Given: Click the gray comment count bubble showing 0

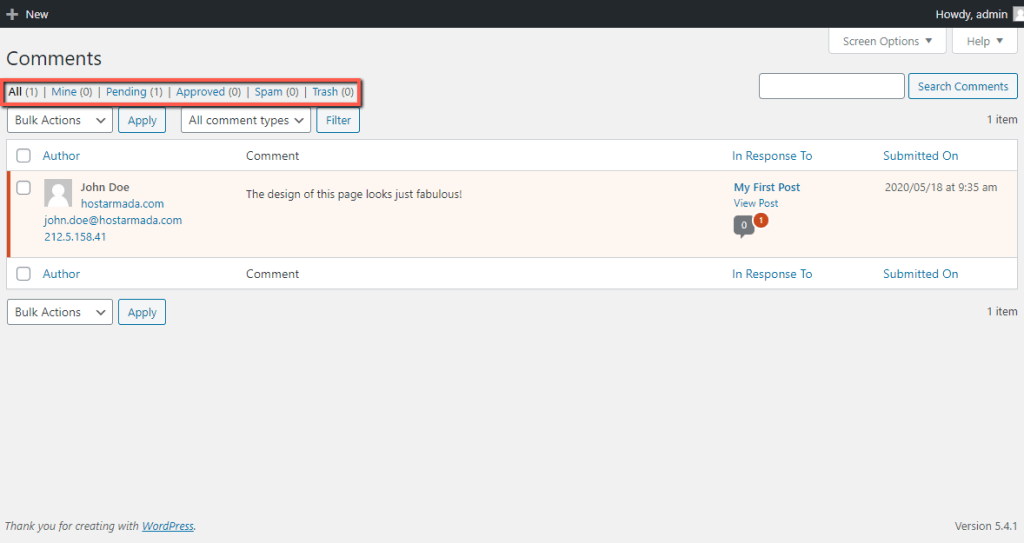Looking at the screenshot, I should click(743, 226).
